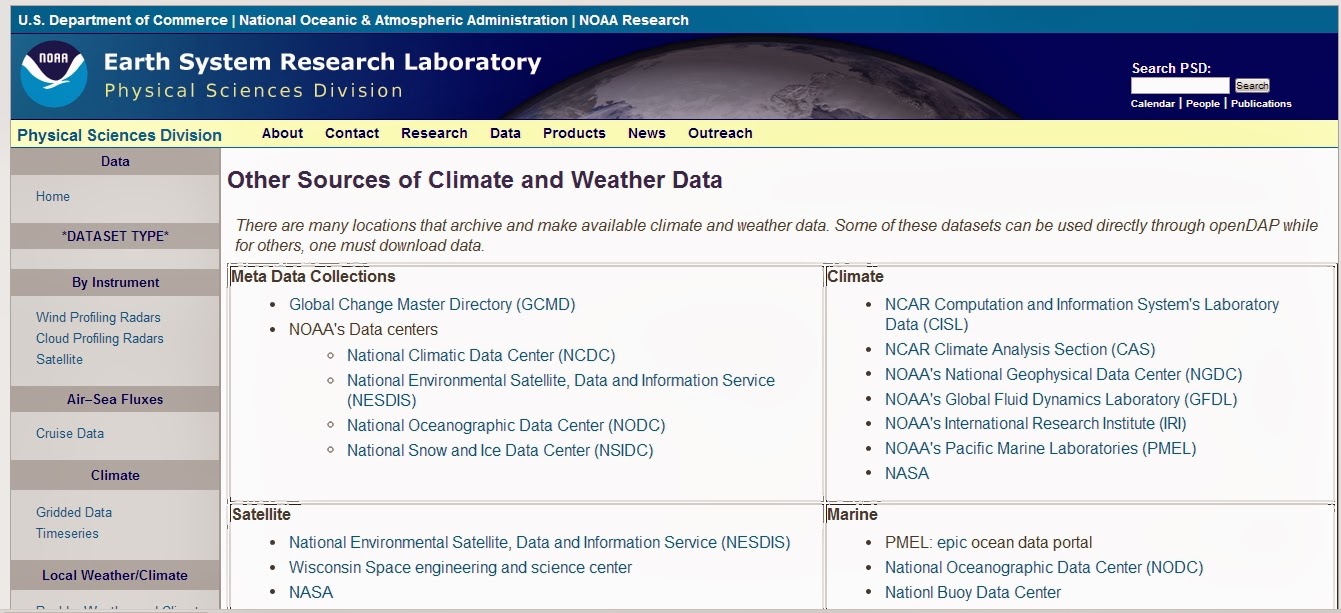Screen dimensions: 1341x613
Task: Open Gridded Data under Climate
Action: [x=74, y=513]
